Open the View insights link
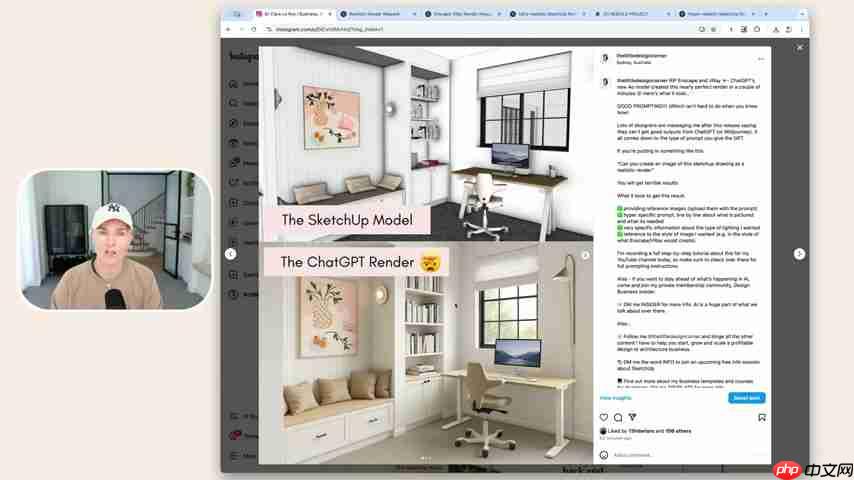Screen dimensions: 854x480 click(x=615, y=398)
